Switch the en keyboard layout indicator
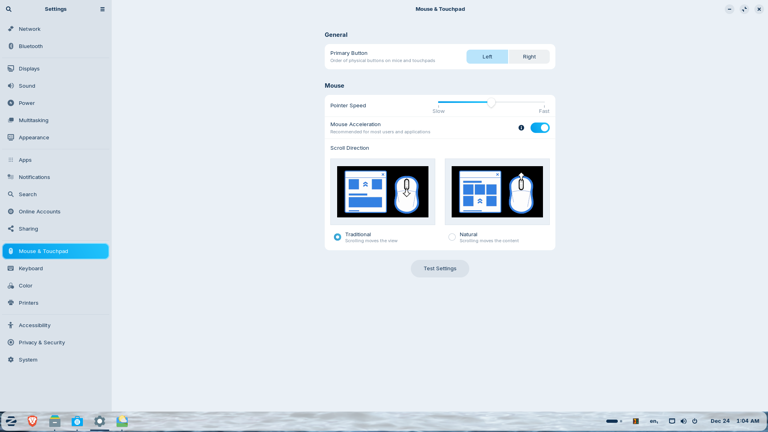This screenshot has height=432, width=768. pyautogui.click(x=654, y=421)
